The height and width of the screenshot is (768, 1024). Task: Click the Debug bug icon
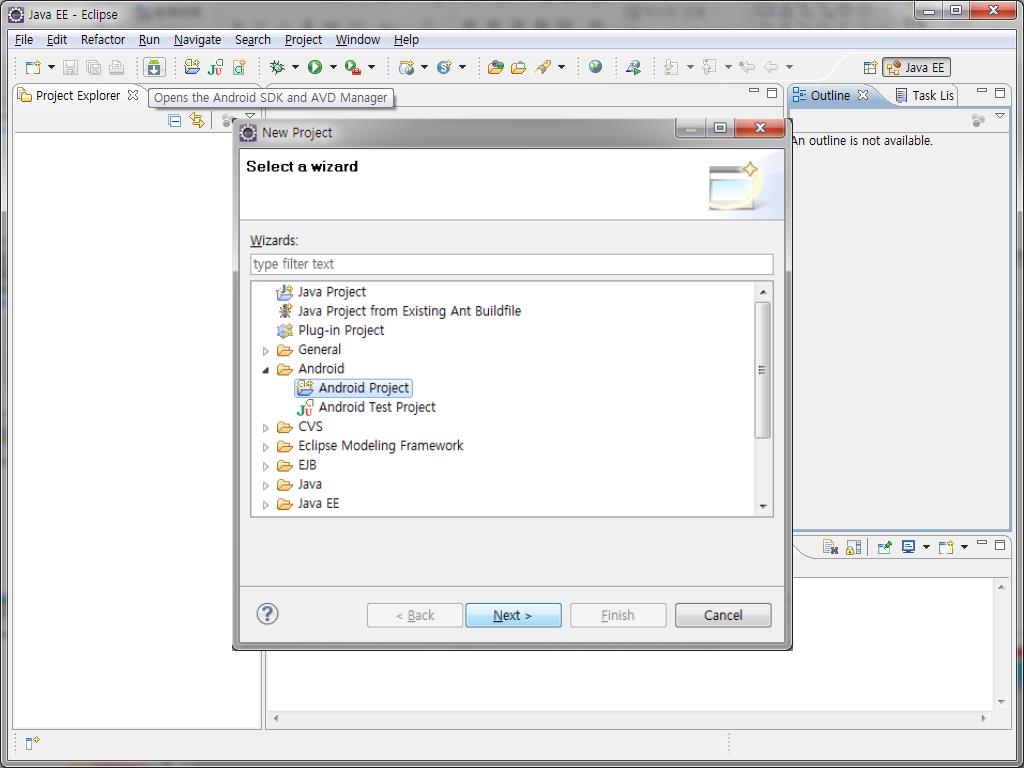click(x=278, y=67)
